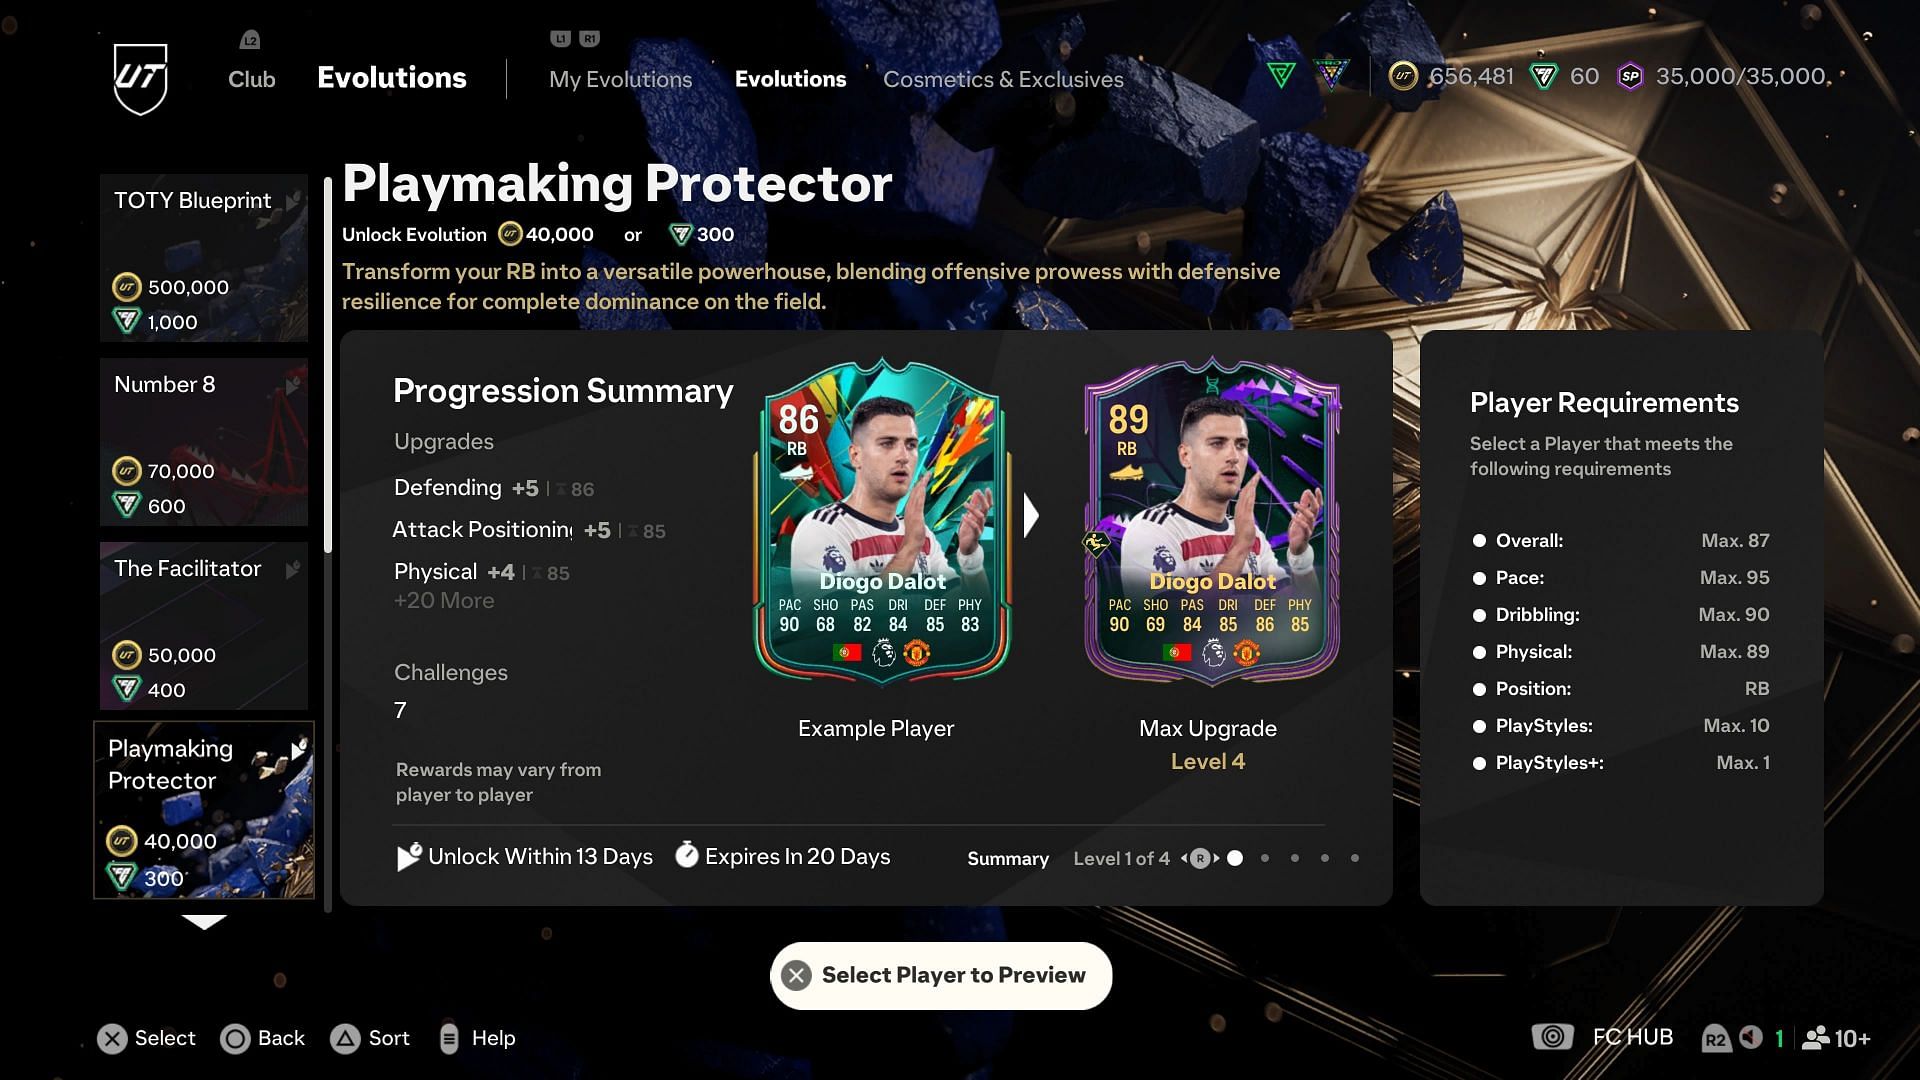Click the purple SP season points icon
Screen dimensions: 1920x1080
(1631, 76)
